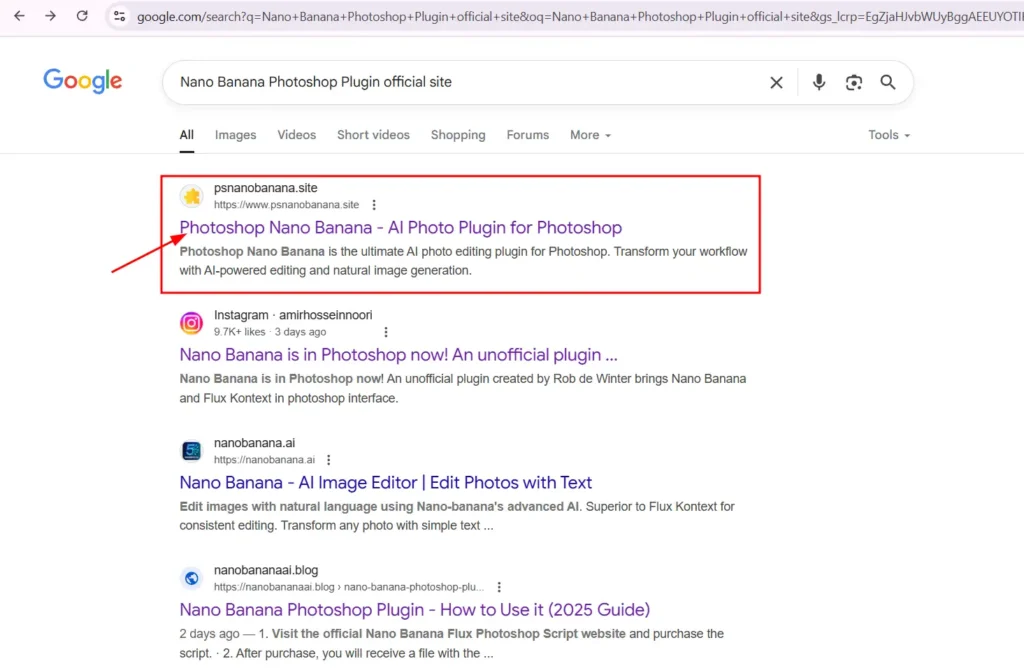Click the browser address bar URL
1024x668 pixels.
(578, 16)
